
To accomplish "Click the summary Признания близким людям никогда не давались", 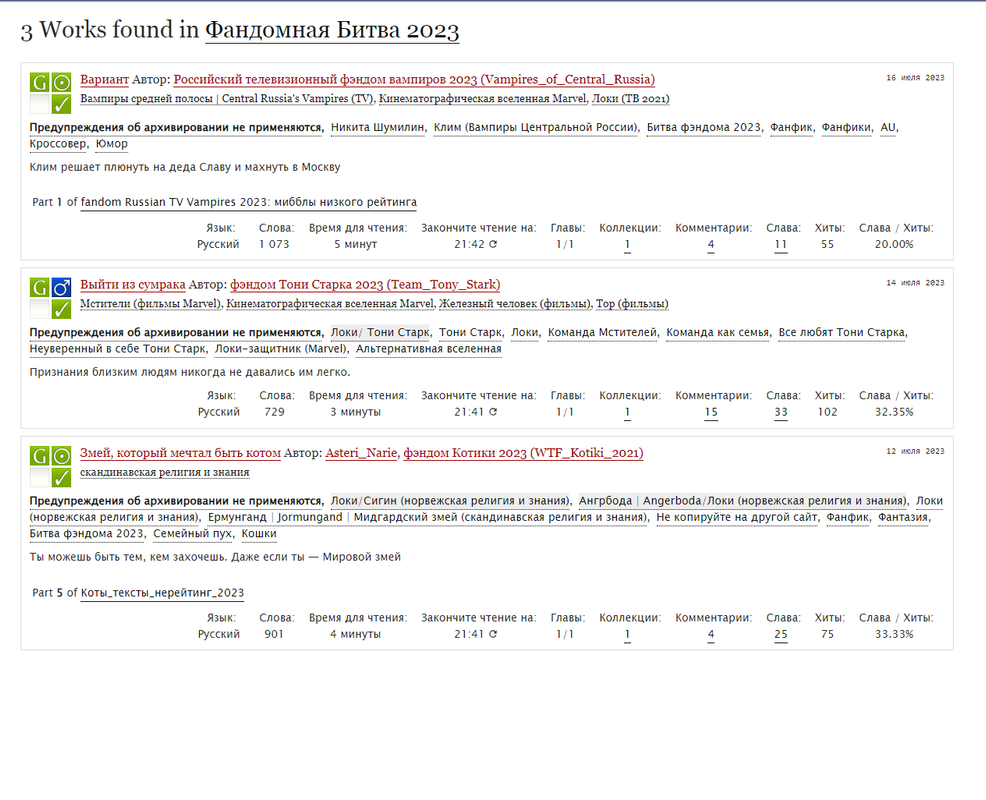I will tap(190, 372).
